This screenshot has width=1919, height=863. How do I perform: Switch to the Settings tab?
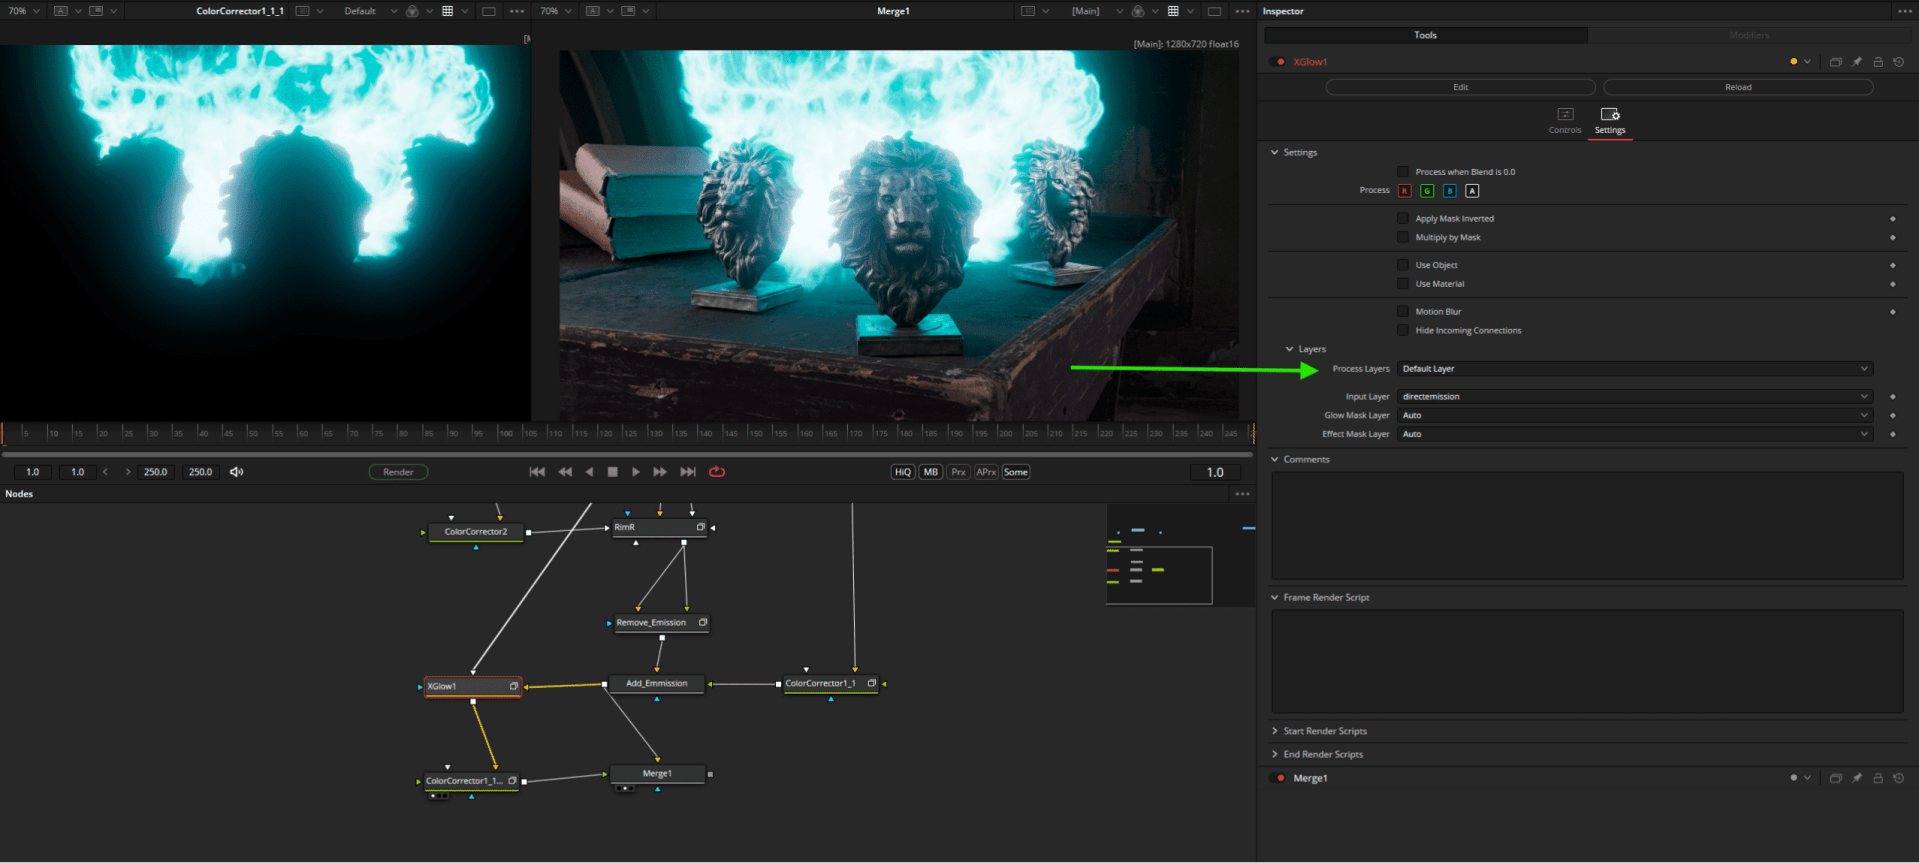1610,121
